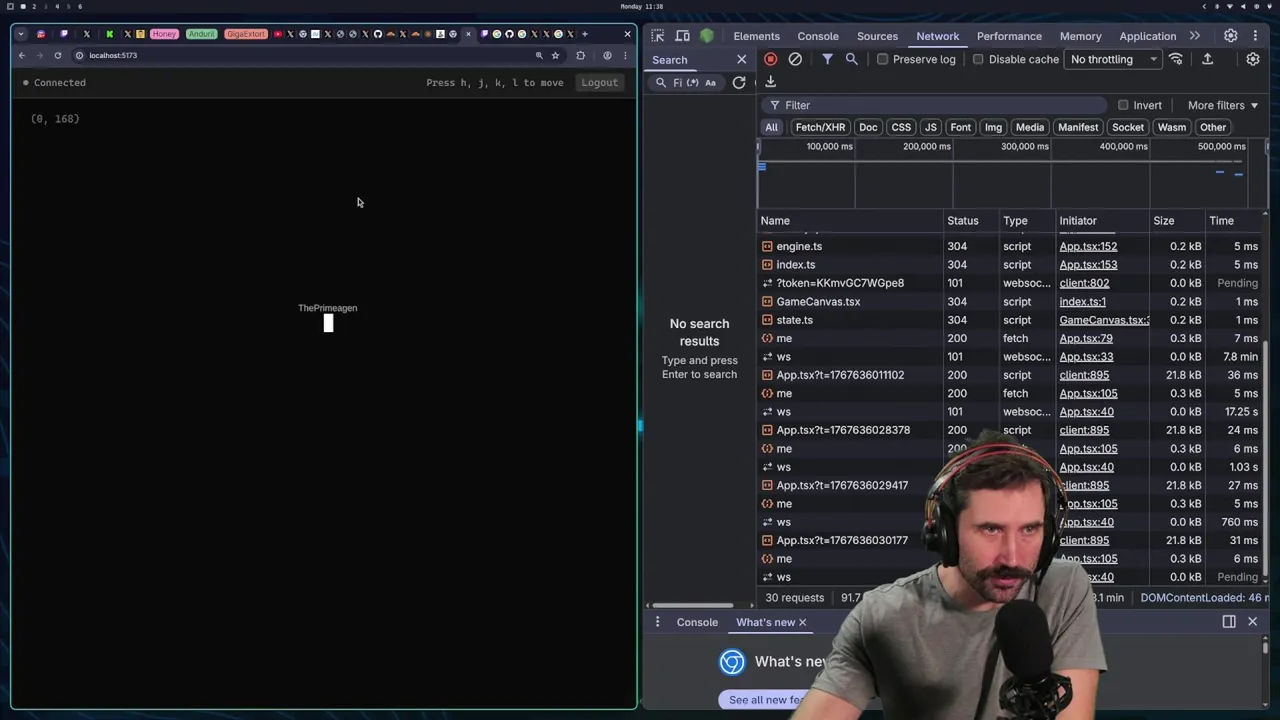Click the green Node.js DevTools icon
The width and height of the screenshot is (1280, 720).
[x=707, y=36]
